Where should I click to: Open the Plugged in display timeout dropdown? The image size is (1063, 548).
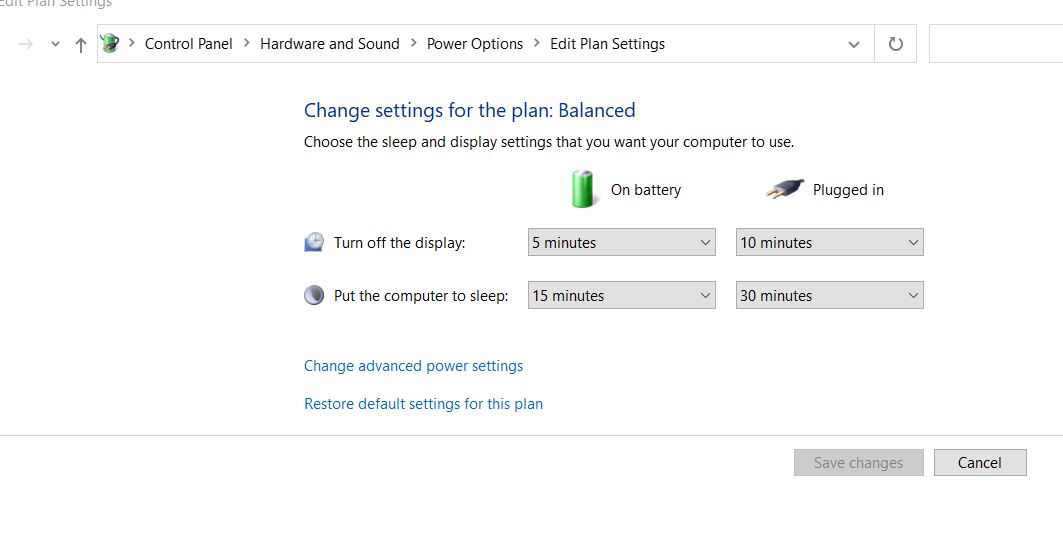coord(830,242)
